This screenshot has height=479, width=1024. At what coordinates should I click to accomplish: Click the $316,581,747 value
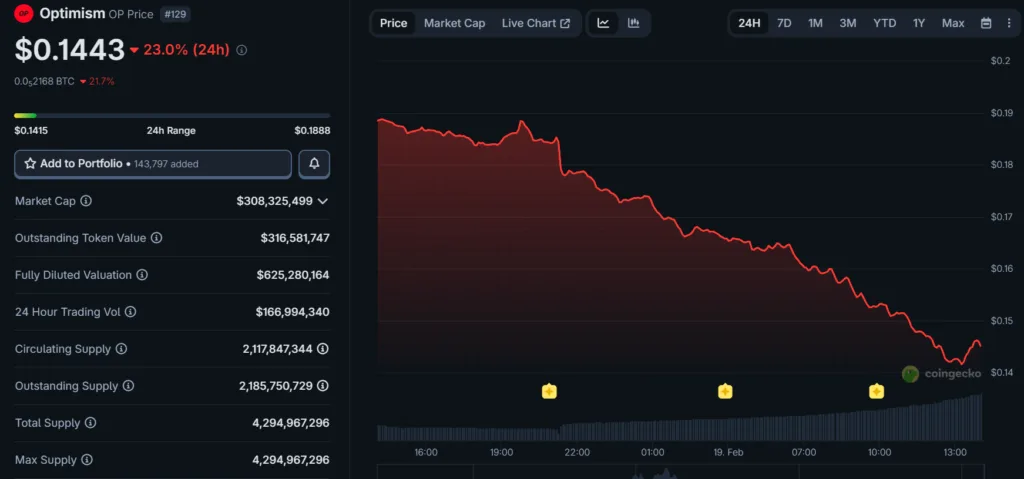click(295, 238)
